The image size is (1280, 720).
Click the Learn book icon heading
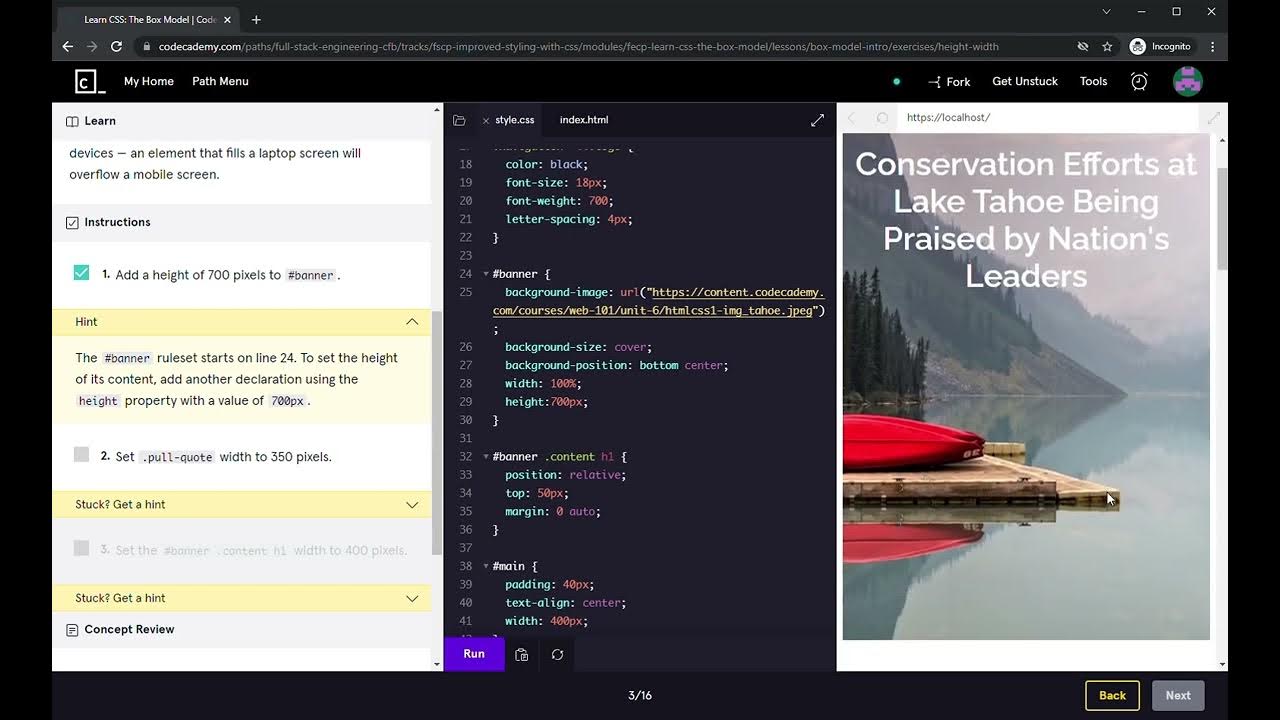click(72, 121)
